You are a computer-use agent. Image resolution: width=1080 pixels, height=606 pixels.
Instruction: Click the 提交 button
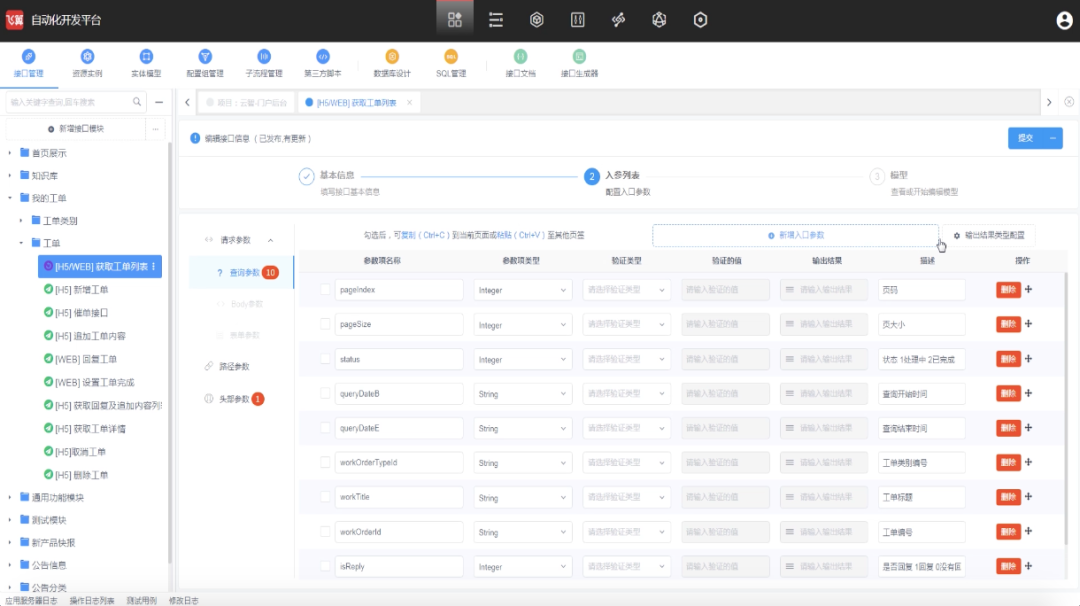pos(1026,138)
